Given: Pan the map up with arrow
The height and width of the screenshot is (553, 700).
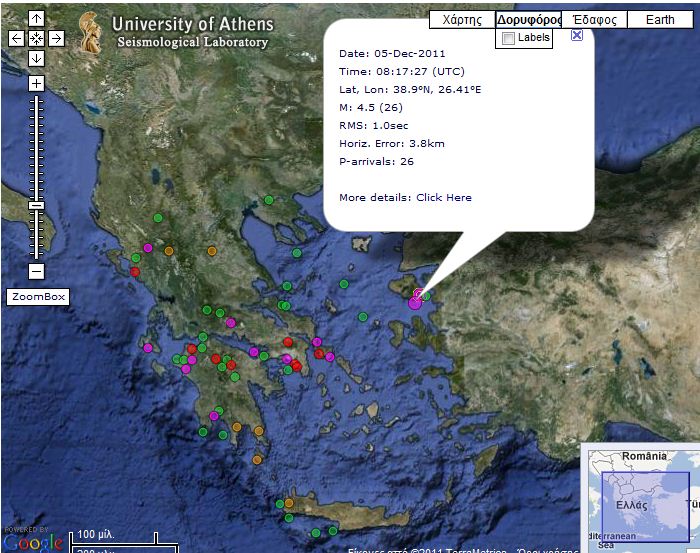Looking at the screenshot, I should pyautogui.click(x=36, y=19).
